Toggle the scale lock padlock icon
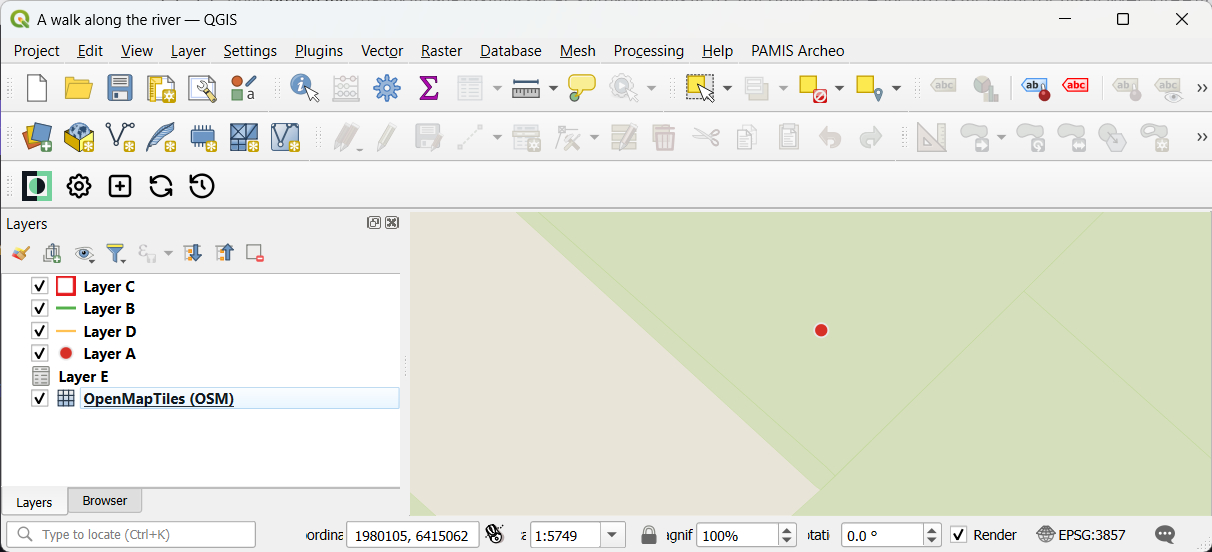 click(x=648, y=535)
